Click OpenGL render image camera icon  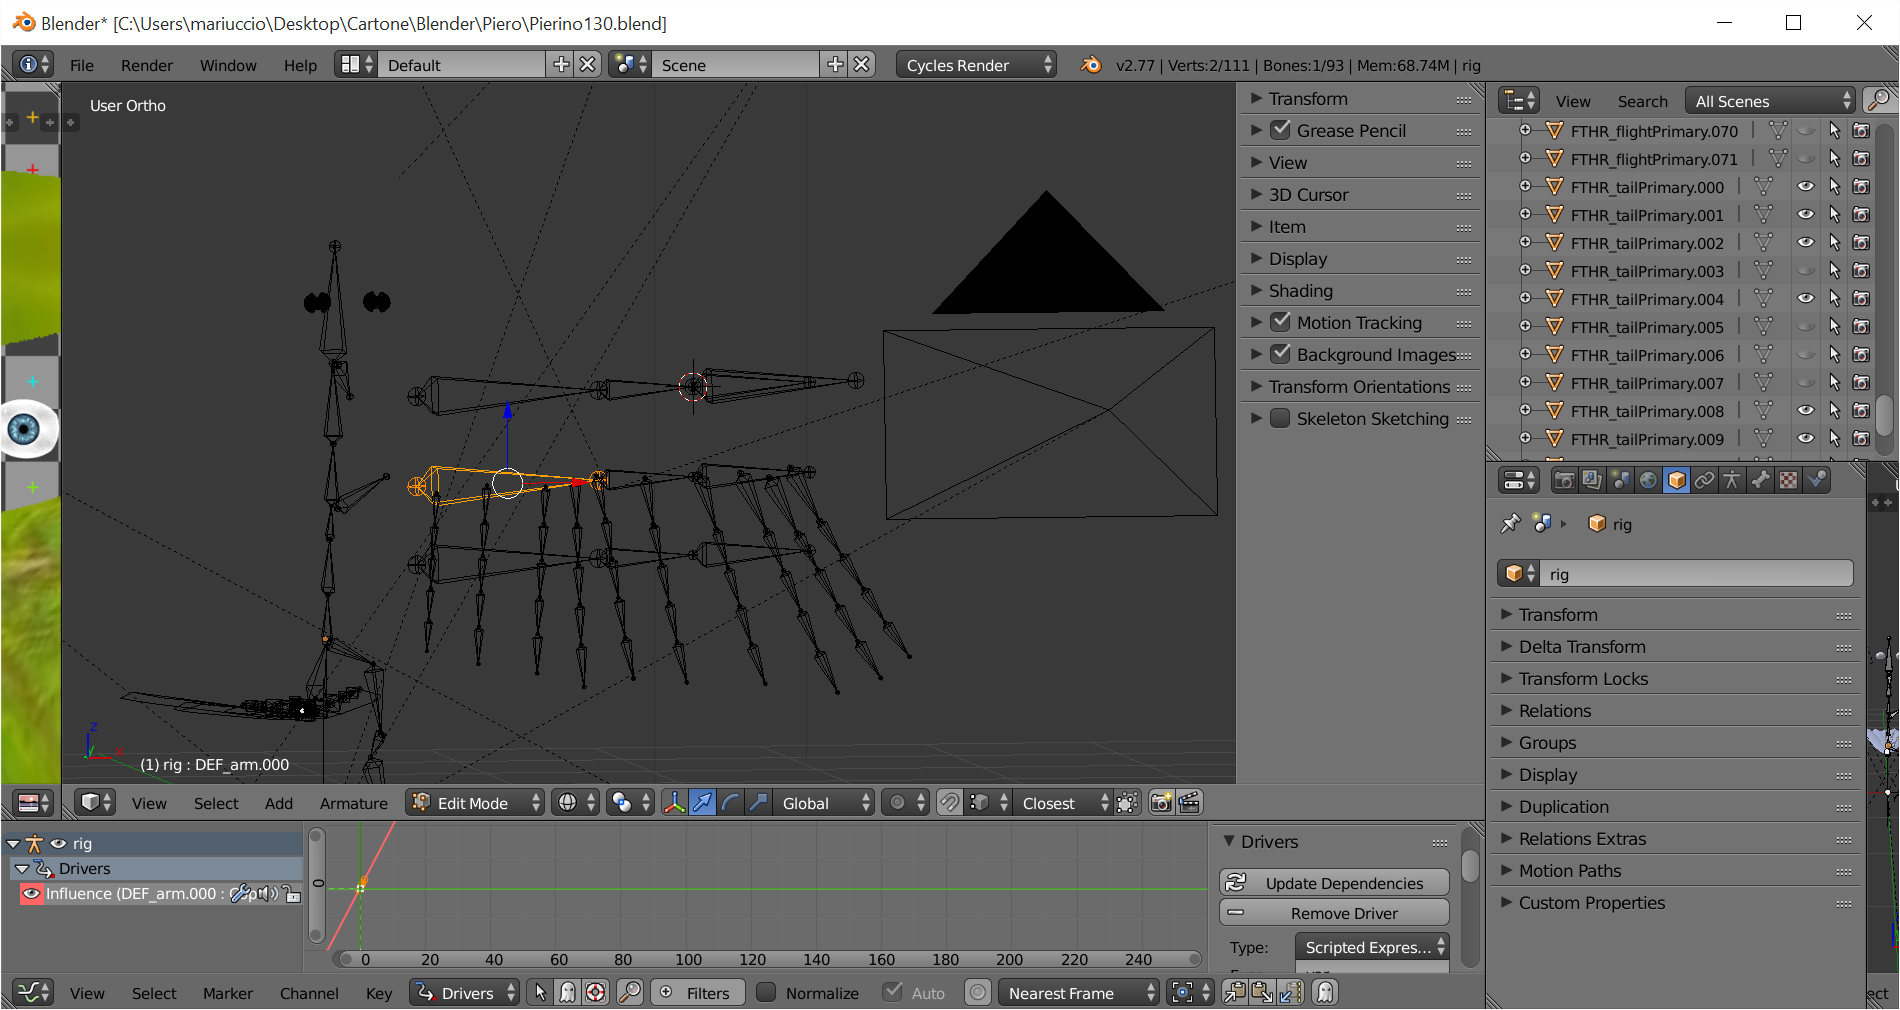(x=1161, y=803)
